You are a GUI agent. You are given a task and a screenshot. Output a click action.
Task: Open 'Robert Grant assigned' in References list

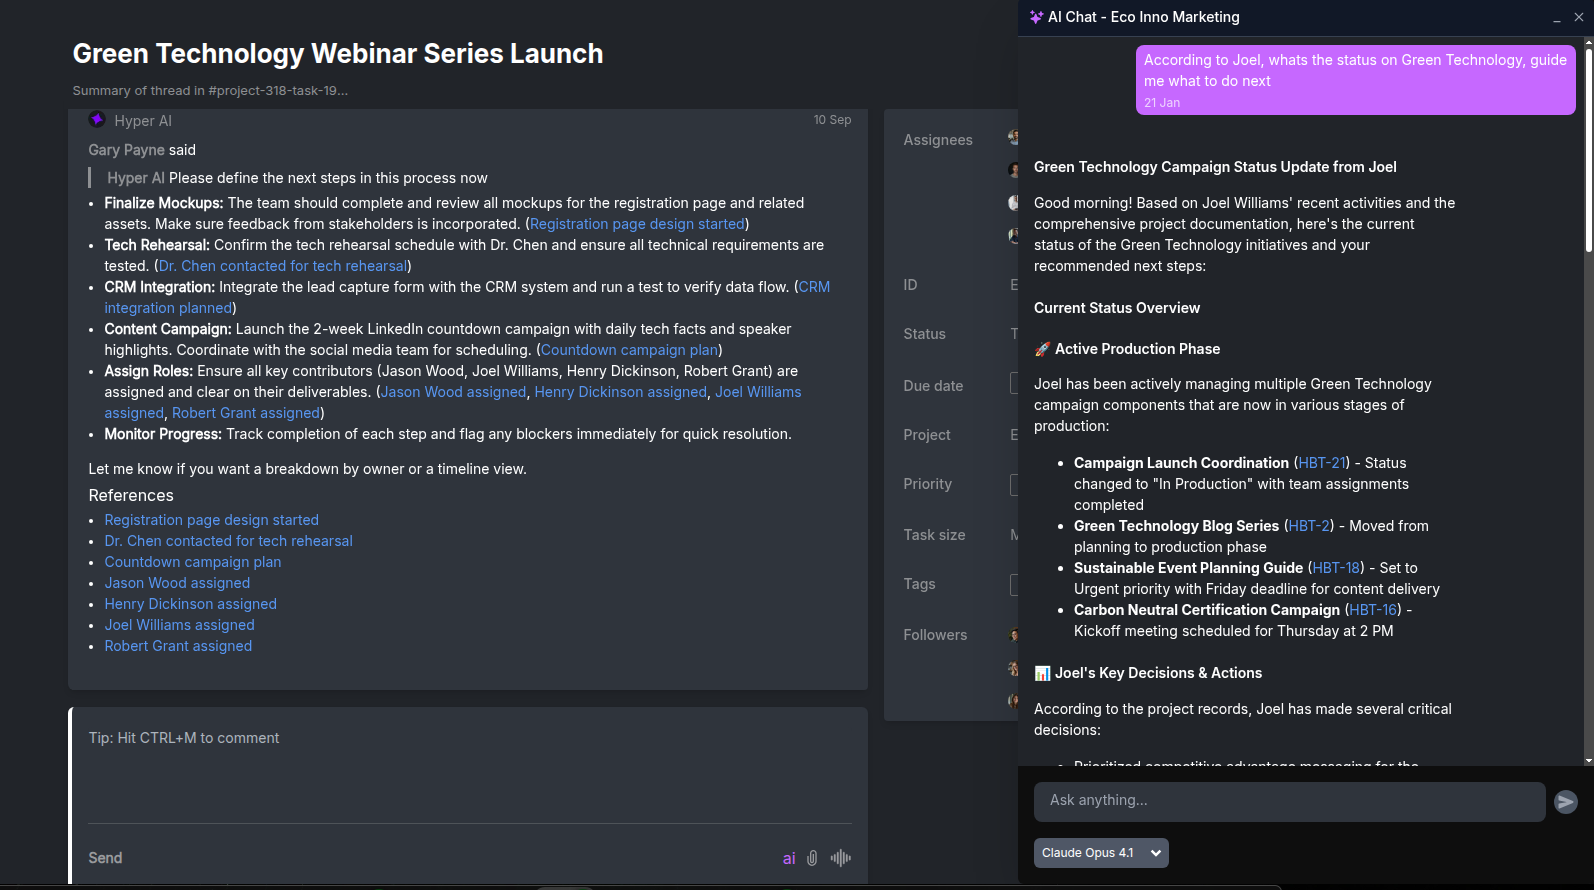tap(178, 646)
